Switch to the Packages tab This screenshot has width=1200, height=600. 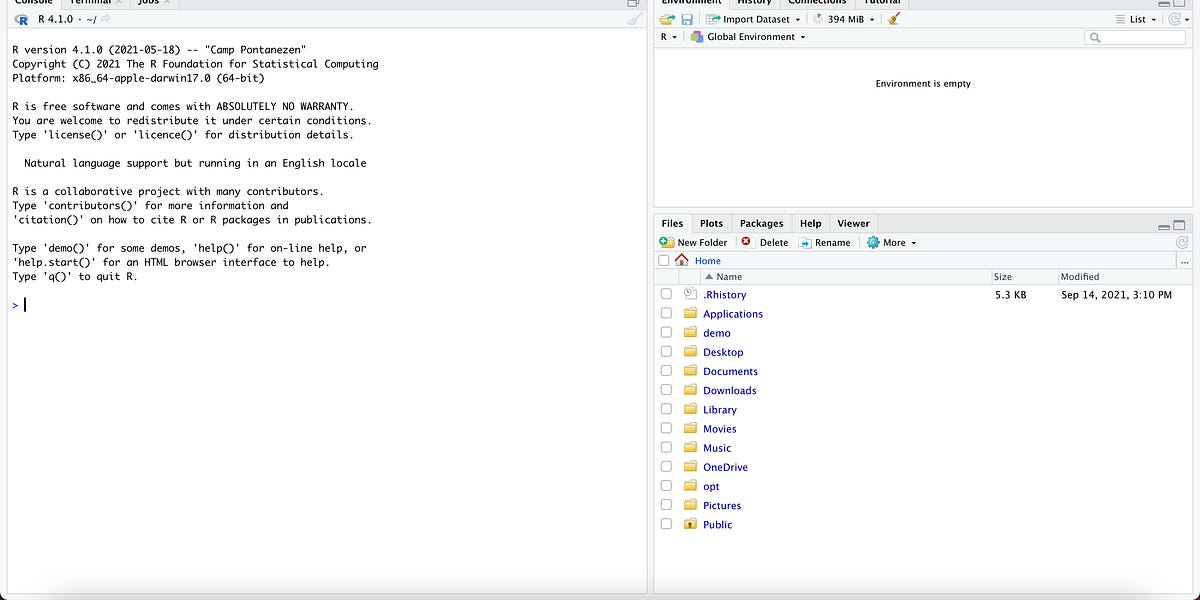(761, 223)
